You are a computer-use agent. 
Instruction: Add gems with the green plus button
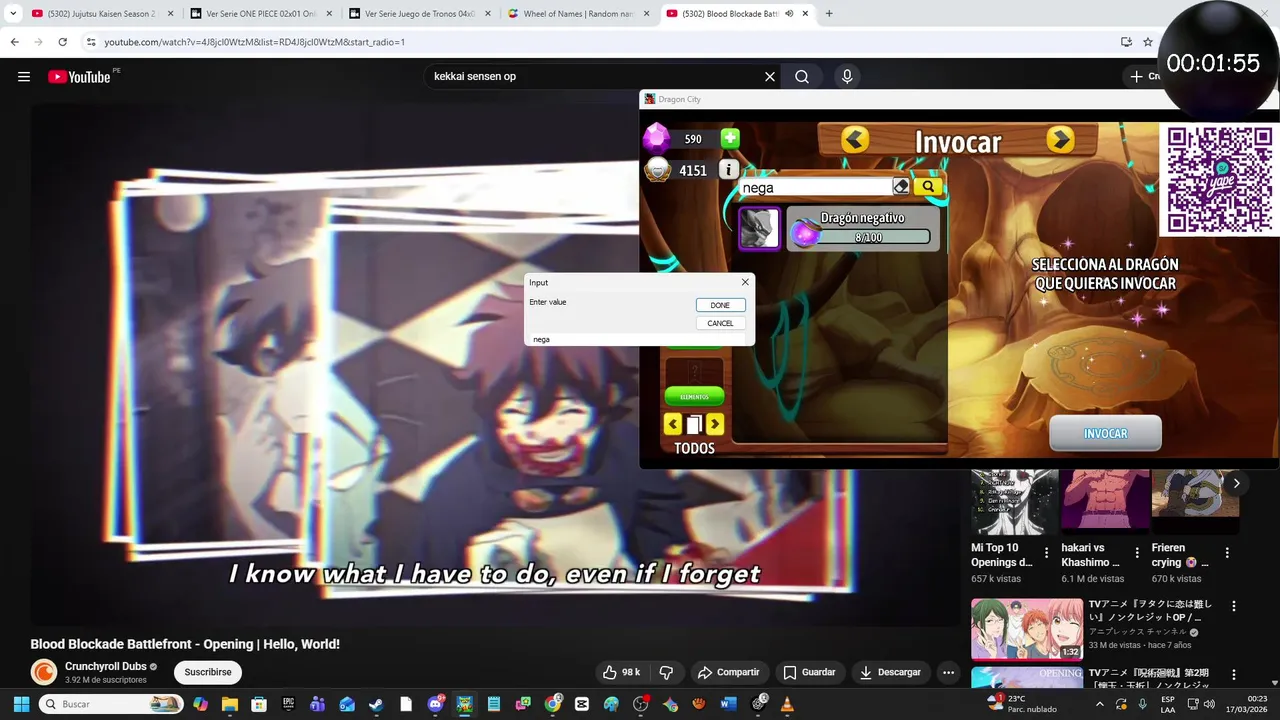[x=730, y=139]
